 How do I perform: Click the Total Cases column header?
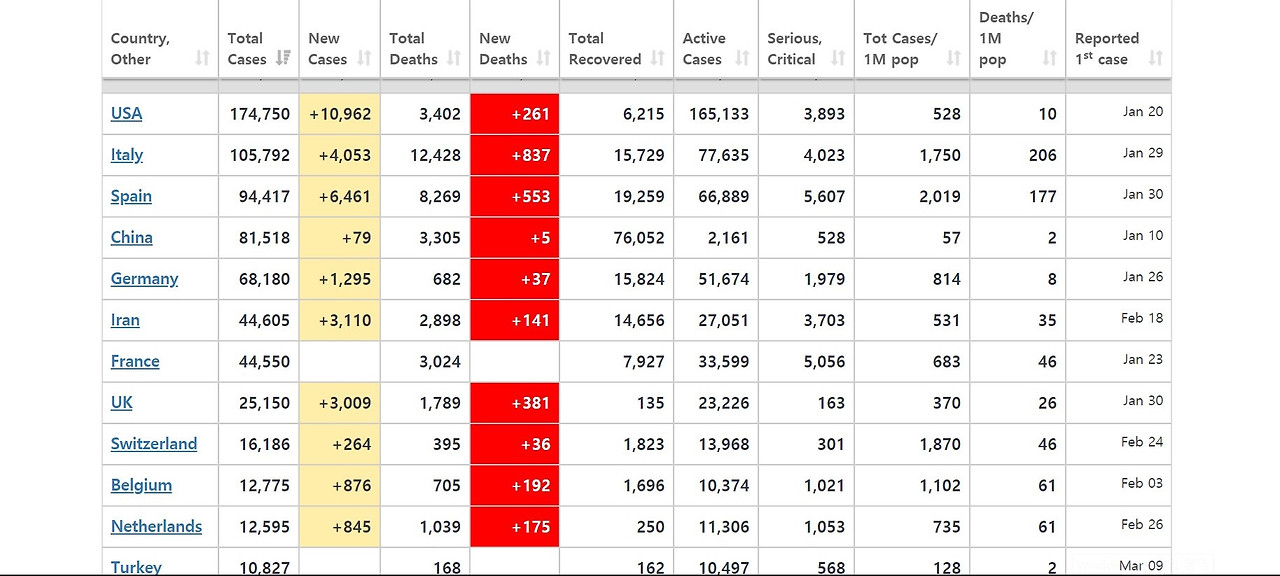tap(259, 39)
